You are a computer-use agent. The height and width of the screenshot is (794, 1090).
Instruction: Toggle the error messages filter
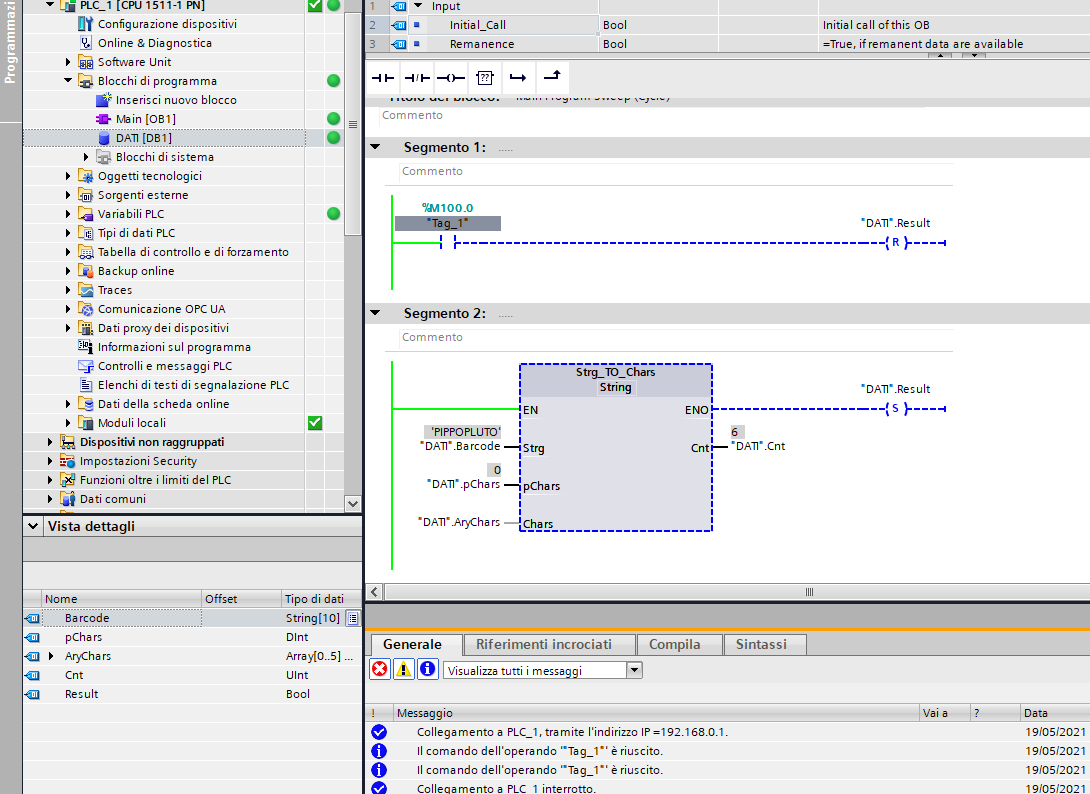380,670
